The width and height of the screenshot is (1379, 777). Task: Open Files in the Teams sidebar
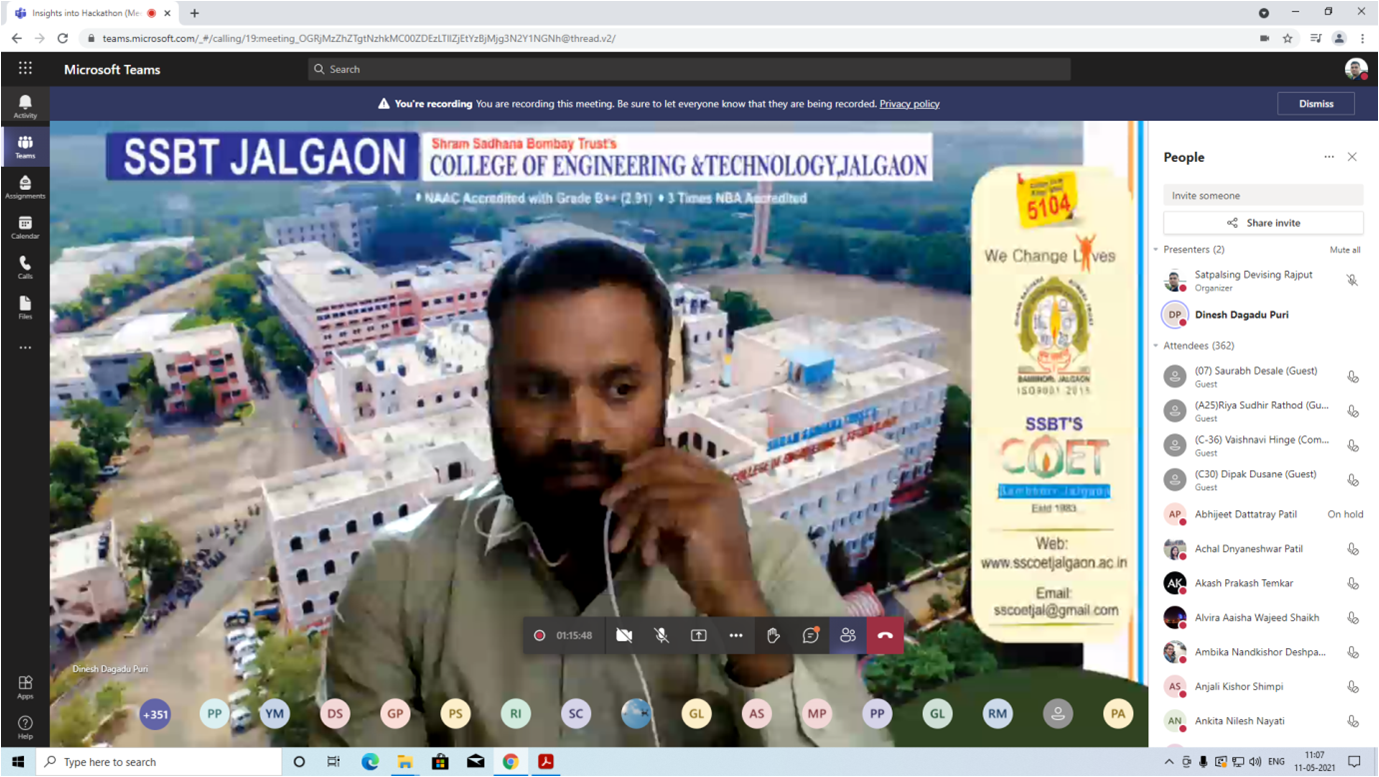pos(25,307)
